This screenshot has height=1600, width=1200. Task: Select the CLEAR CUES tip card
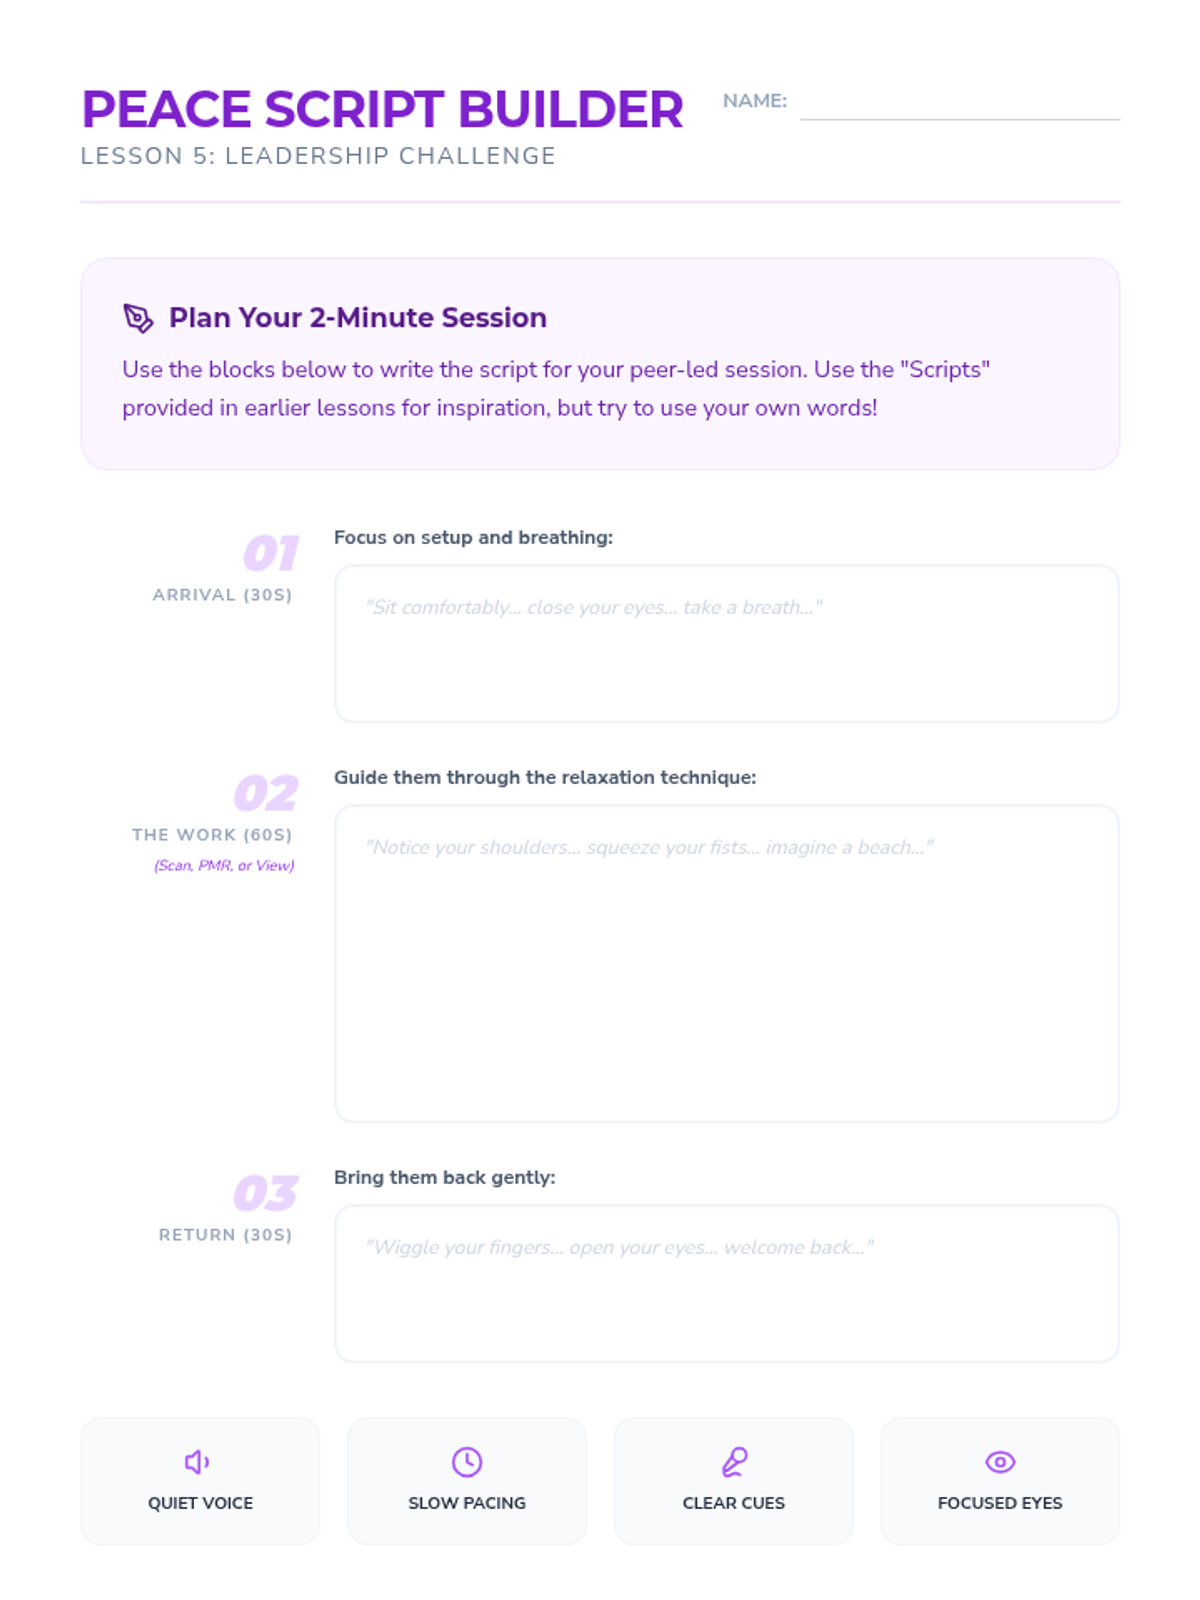click(x=734, y=1481)
